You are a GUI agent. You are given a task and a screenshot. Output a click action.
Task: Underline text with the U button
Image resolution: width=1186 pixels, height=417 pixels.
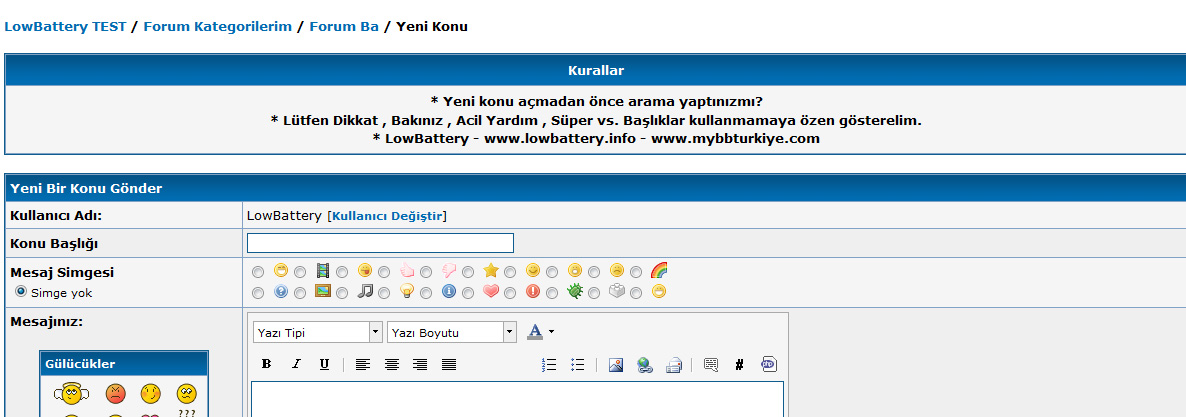324,365
